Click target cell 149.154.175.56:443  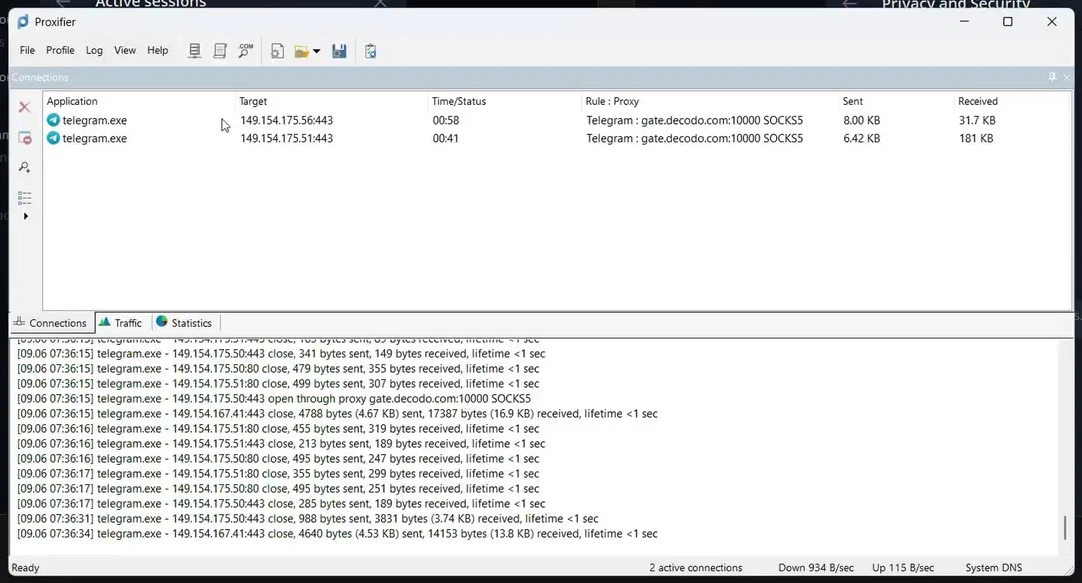[x=286, y=120]
